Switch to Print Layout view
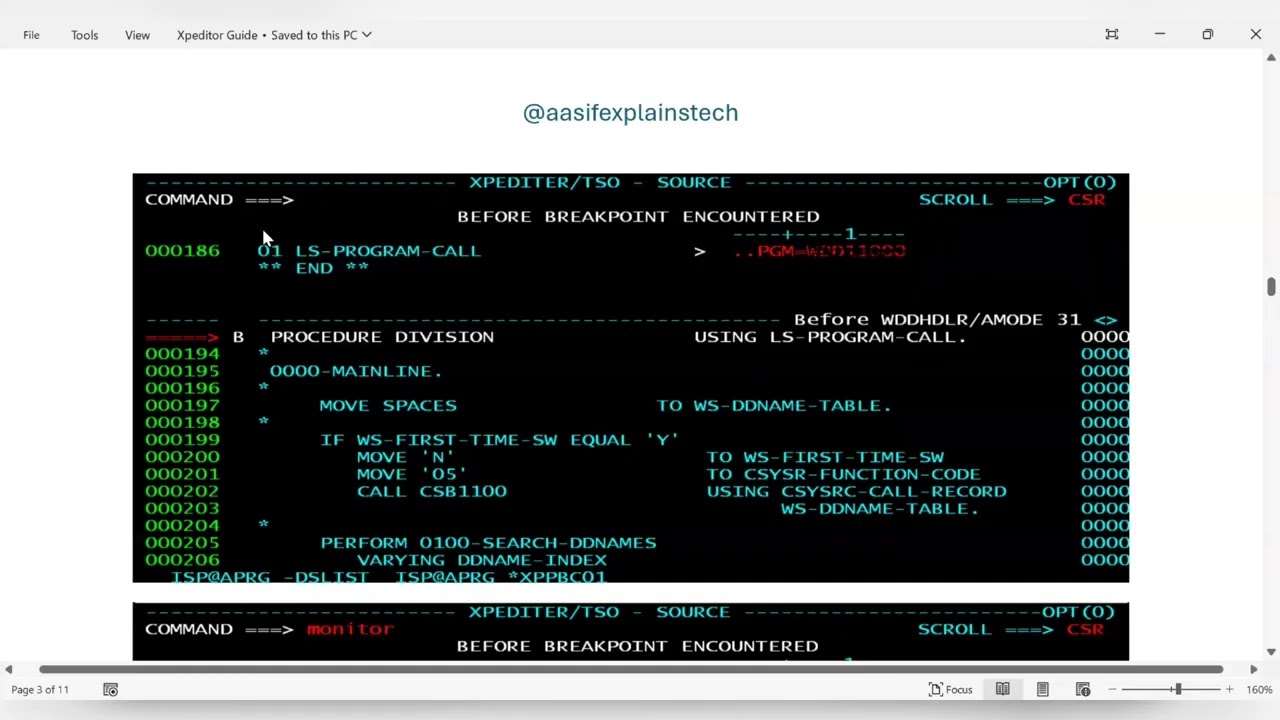1280x720 pixels. [1042, 690]
